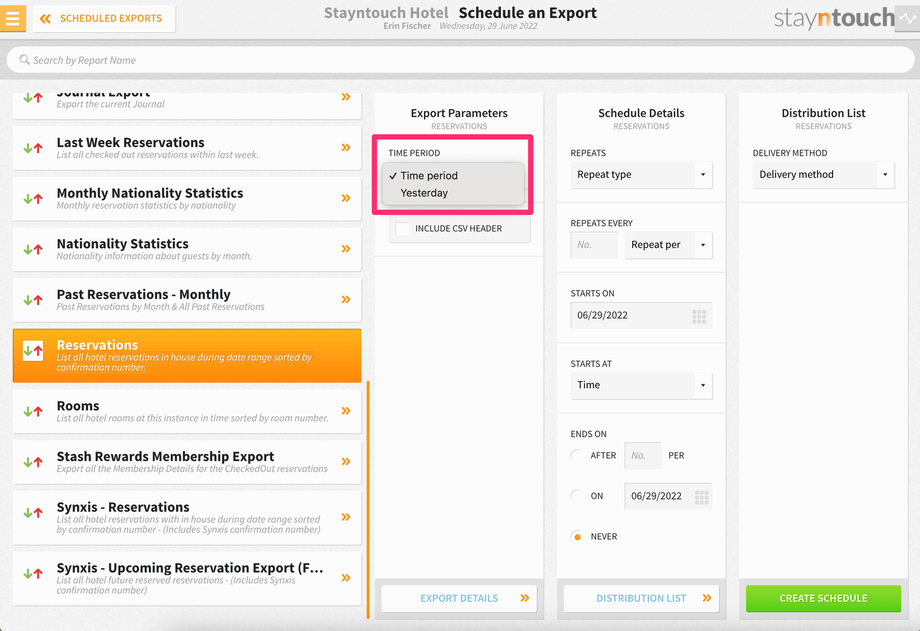The image size is (920, 631).
Task: Click the Ends On After number field
Action: coord(643,455)
